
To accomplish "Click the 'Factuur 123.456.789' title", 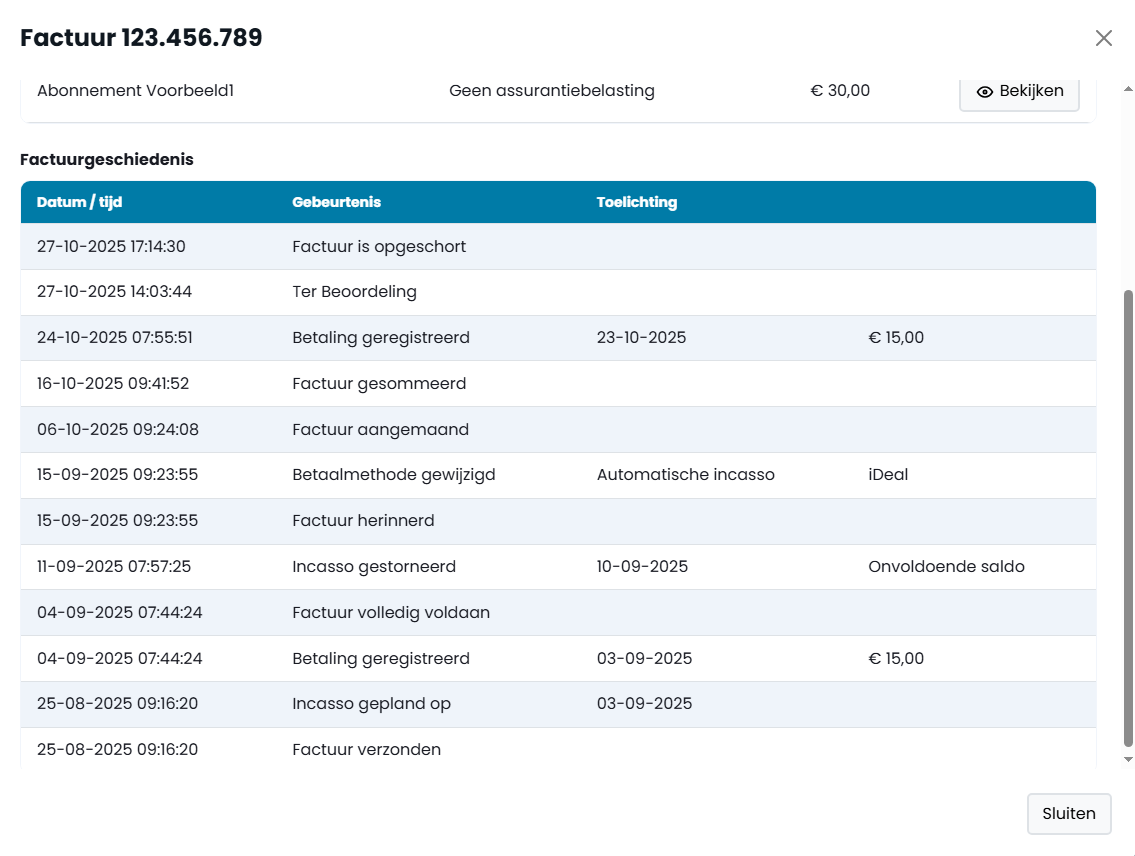I will pyautogui.click(x=141, y=38).
